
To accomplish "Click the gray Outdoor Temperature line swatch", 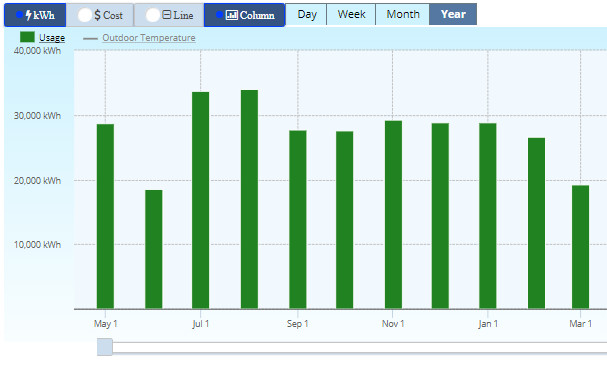I will point(90,38).
